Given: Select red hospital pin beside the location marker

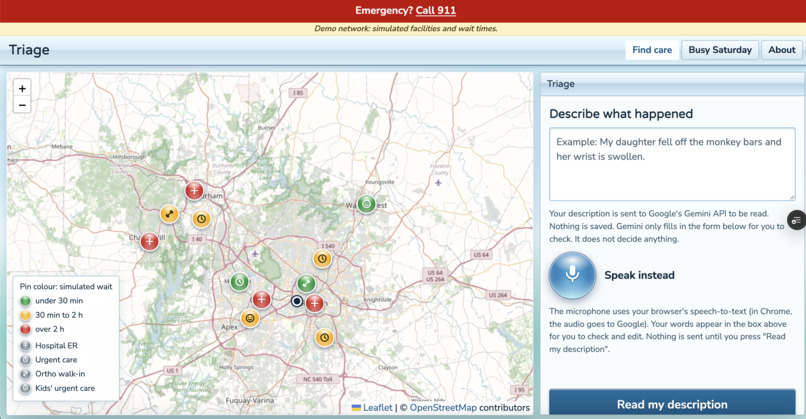Looking at the screenshot, I should tap(315, 303).
